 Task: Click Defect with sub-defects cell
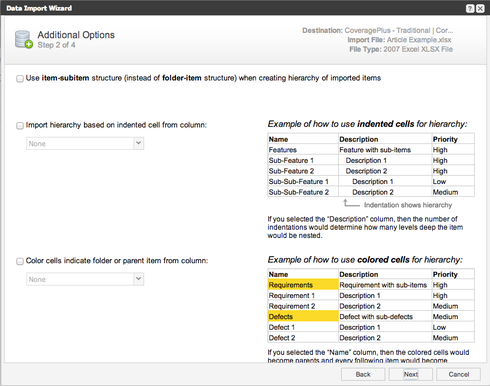point(385,316)
